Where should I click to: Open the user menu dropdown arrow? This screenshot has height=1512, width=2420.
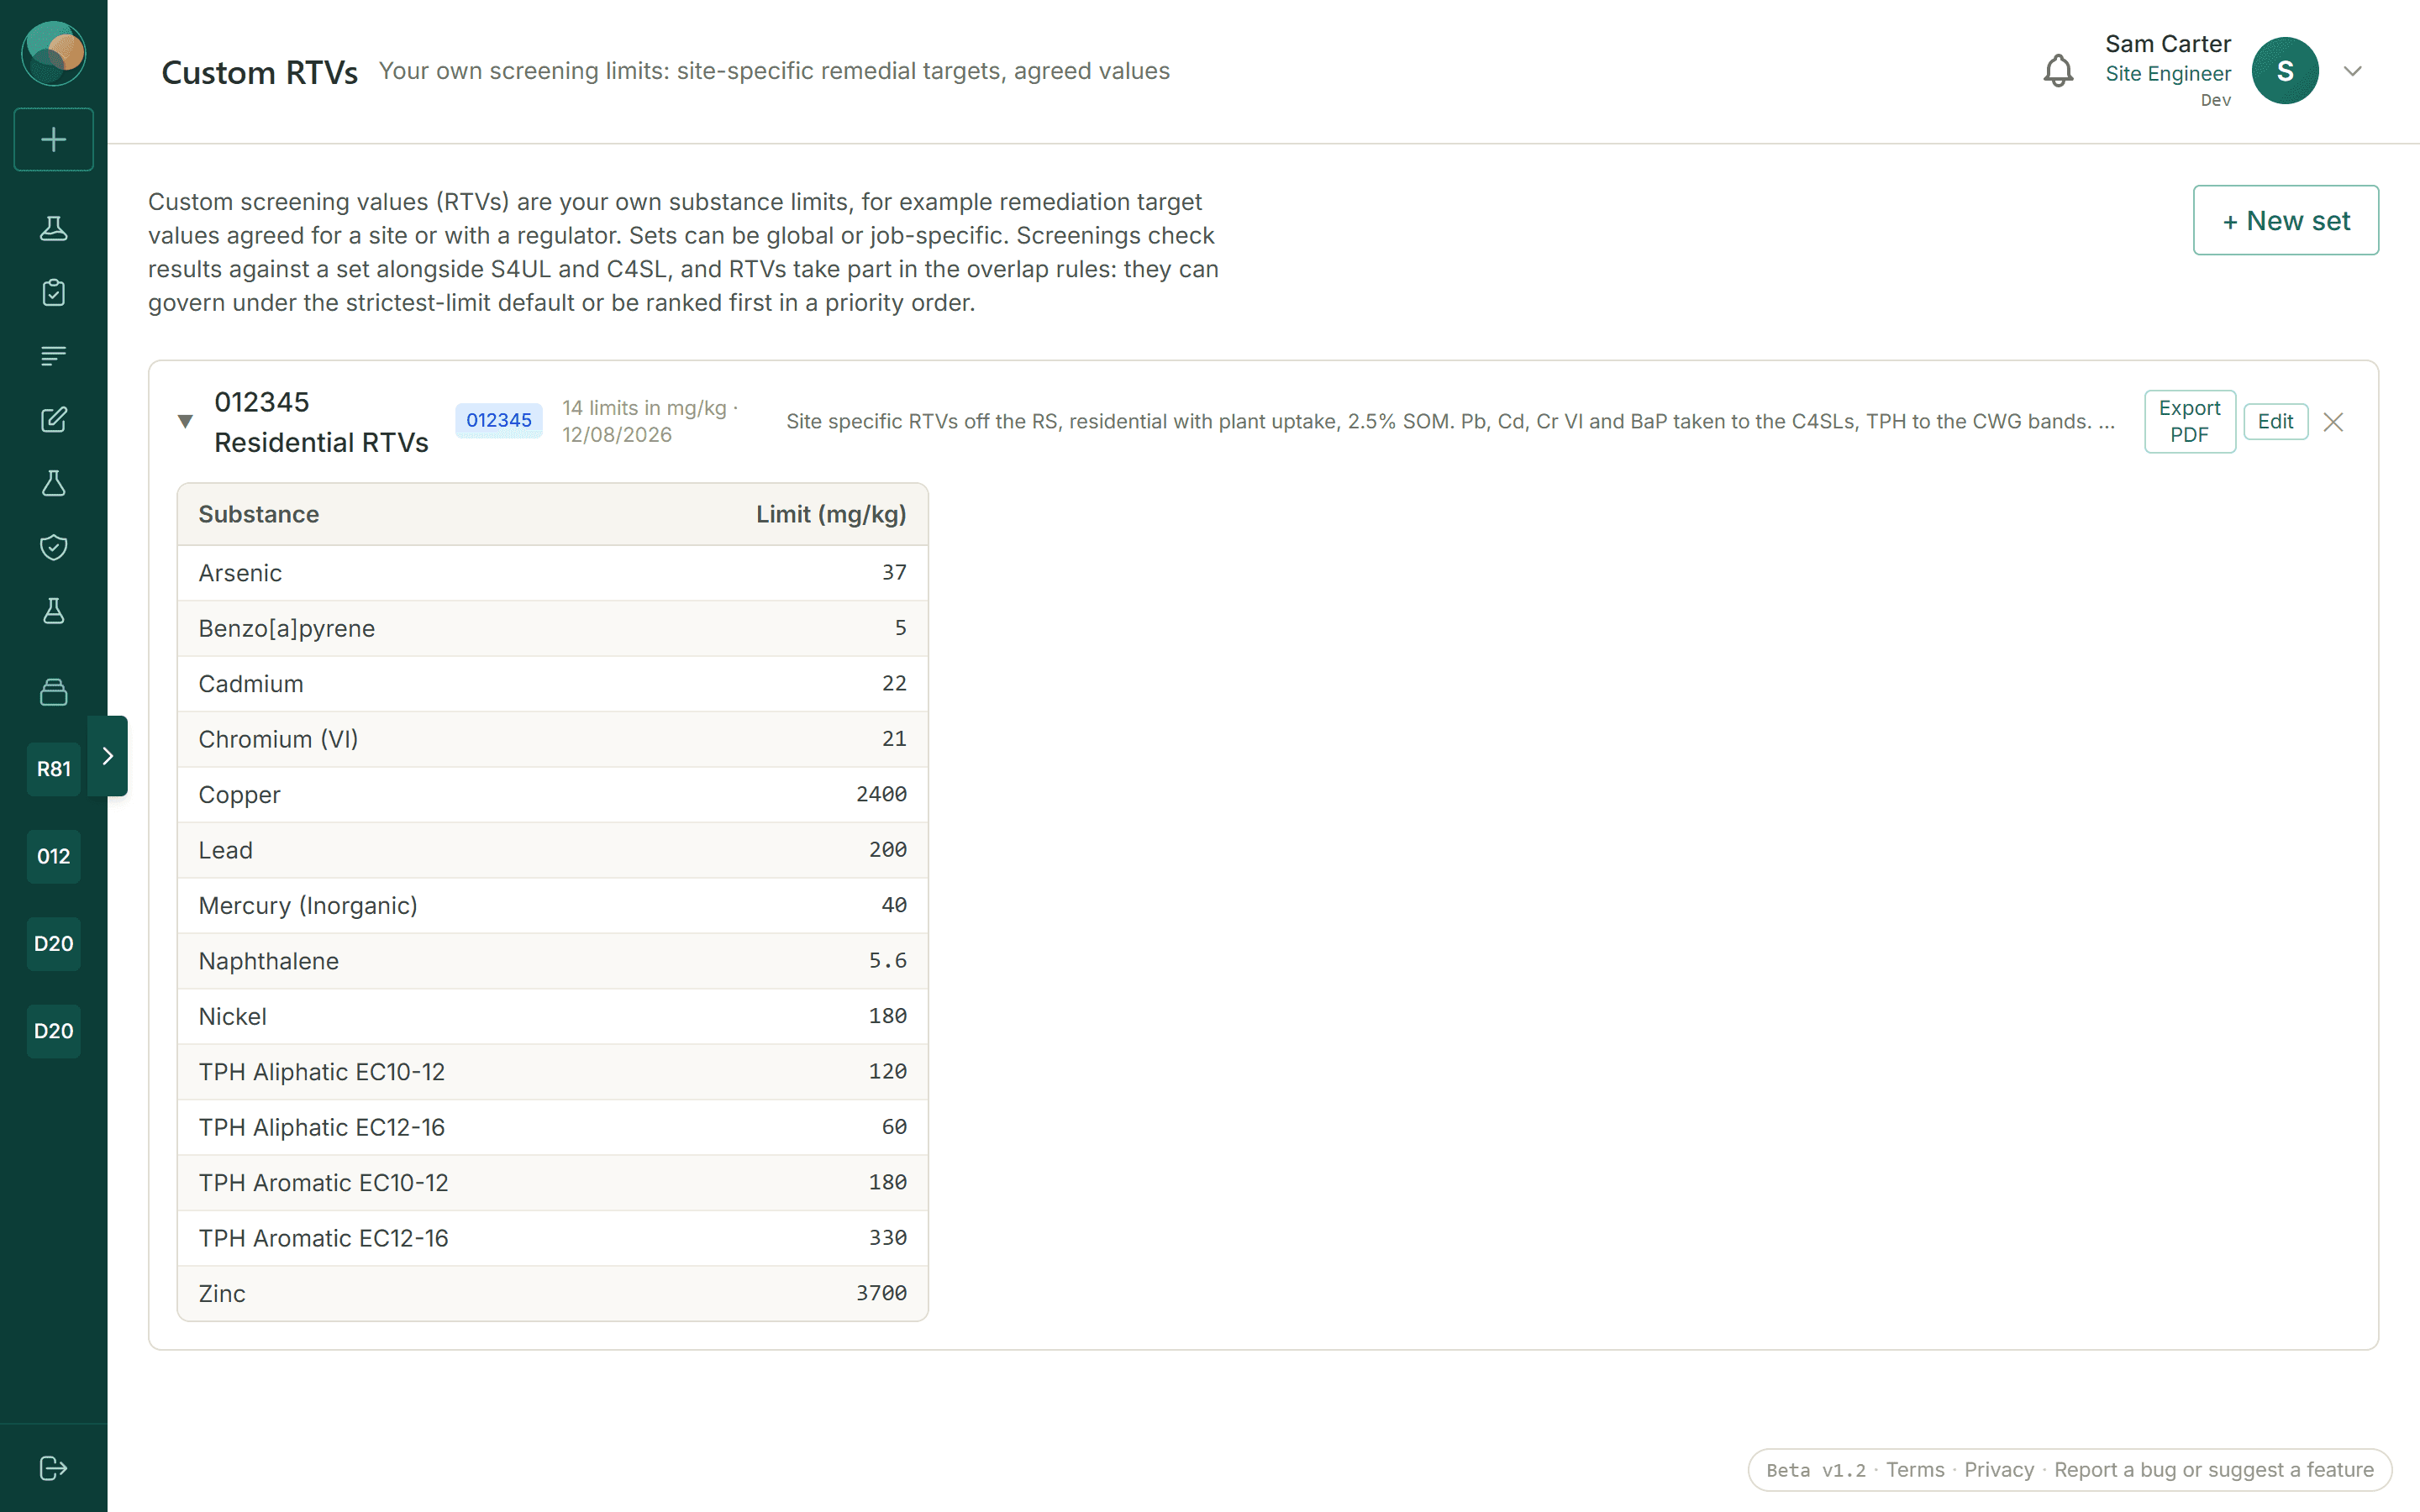2353,71
